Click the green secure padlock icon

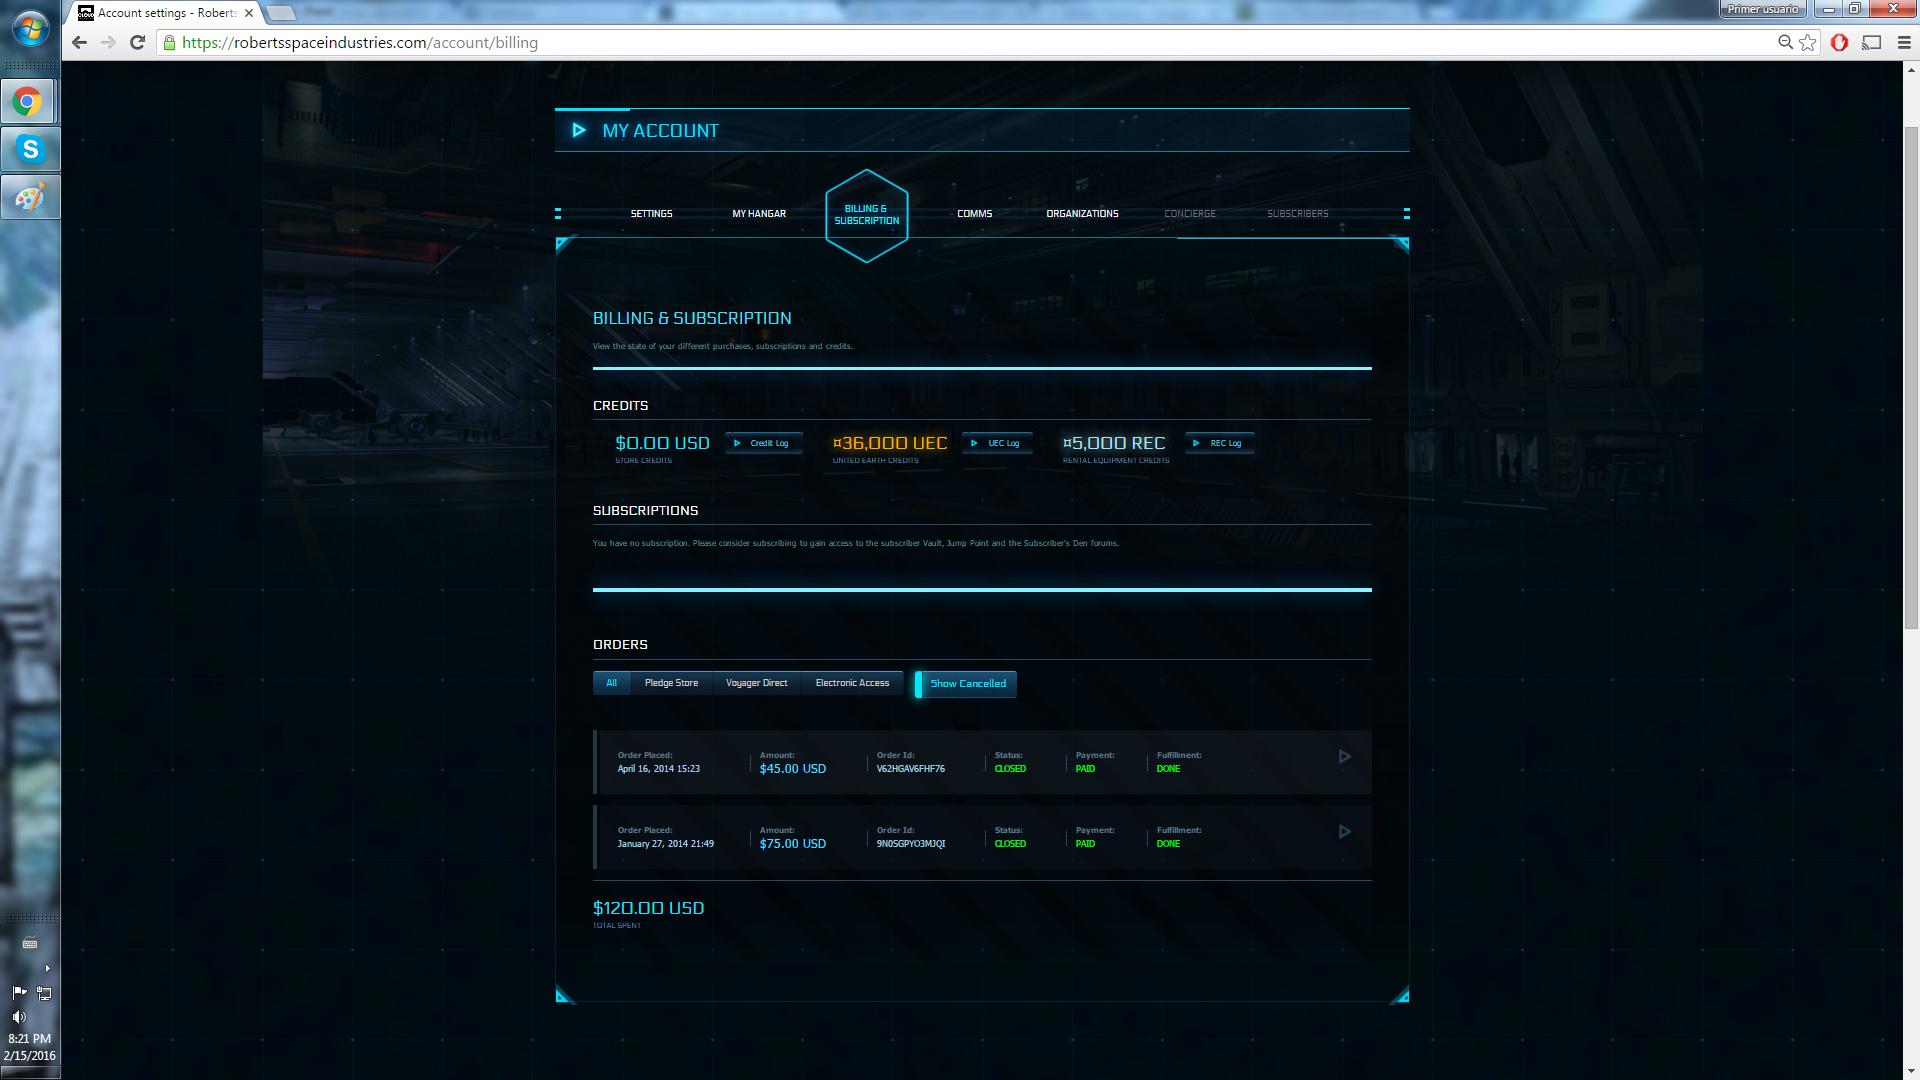[170, 43]
